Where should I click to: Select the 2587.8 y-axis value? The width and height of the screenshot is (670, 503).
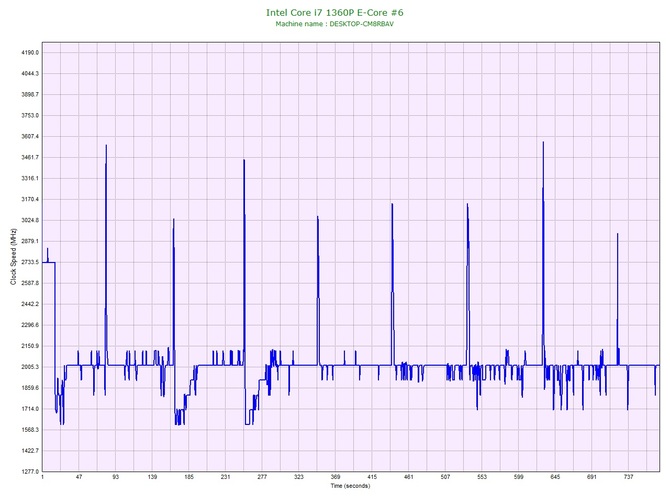30,283
